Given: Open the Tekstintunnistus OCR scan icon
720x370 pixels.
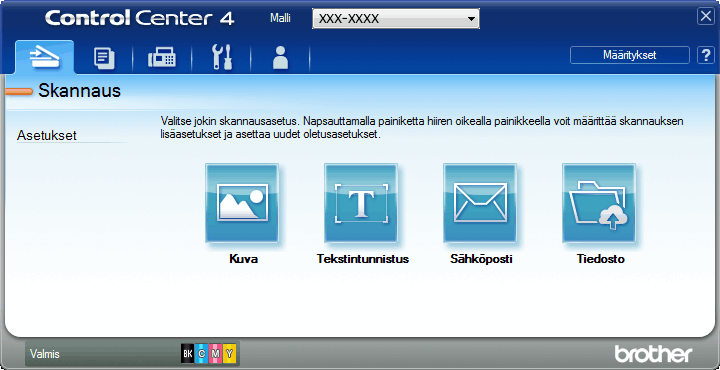Looking at the screenshot, I should tap(361, 203).
